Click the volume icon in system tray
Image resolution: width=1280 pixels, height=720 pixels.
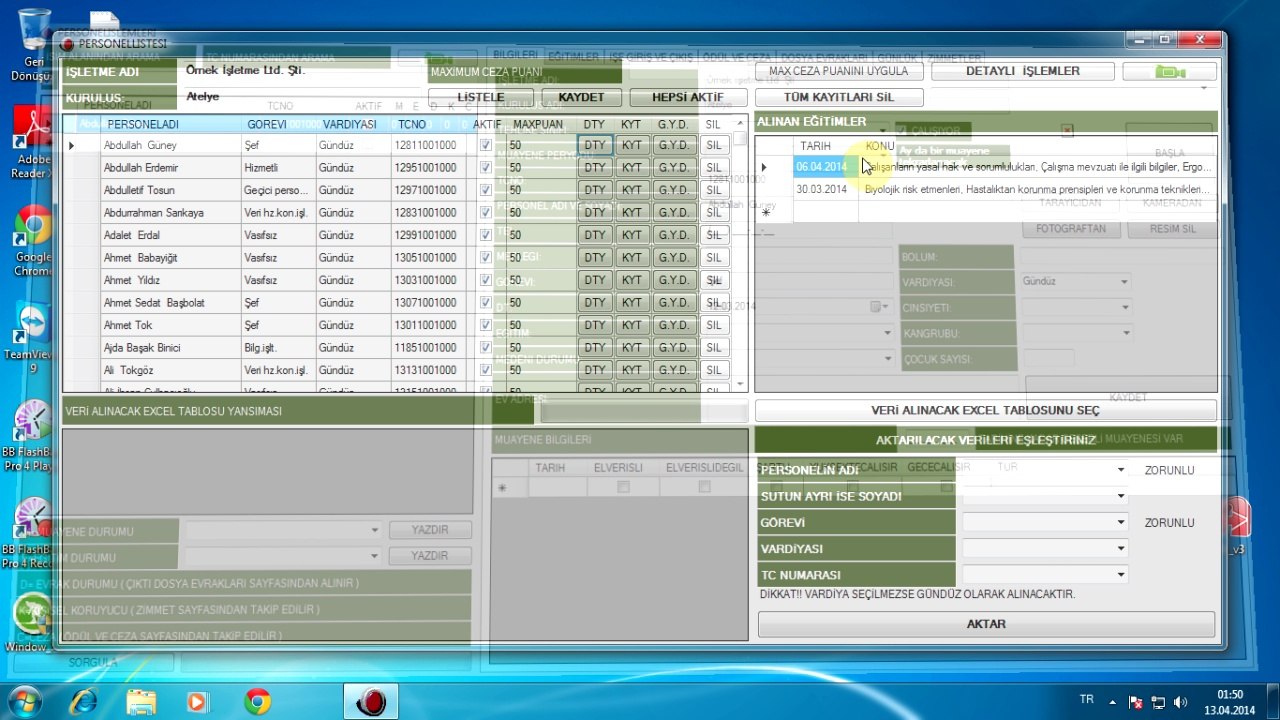[x=1180, y=702]
